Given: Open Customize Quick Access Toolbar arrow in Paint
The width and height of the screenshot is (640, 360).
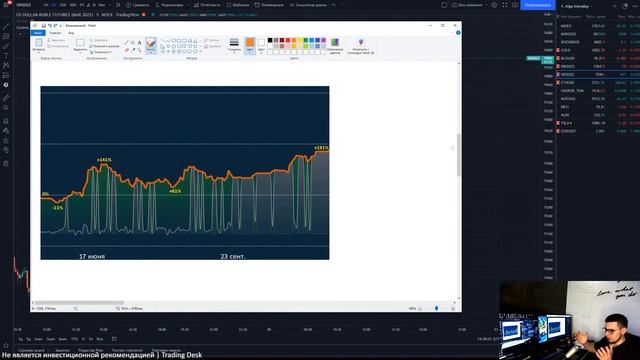Looking at the screenshot, I should pyautogui.click(x=60, y=26).
